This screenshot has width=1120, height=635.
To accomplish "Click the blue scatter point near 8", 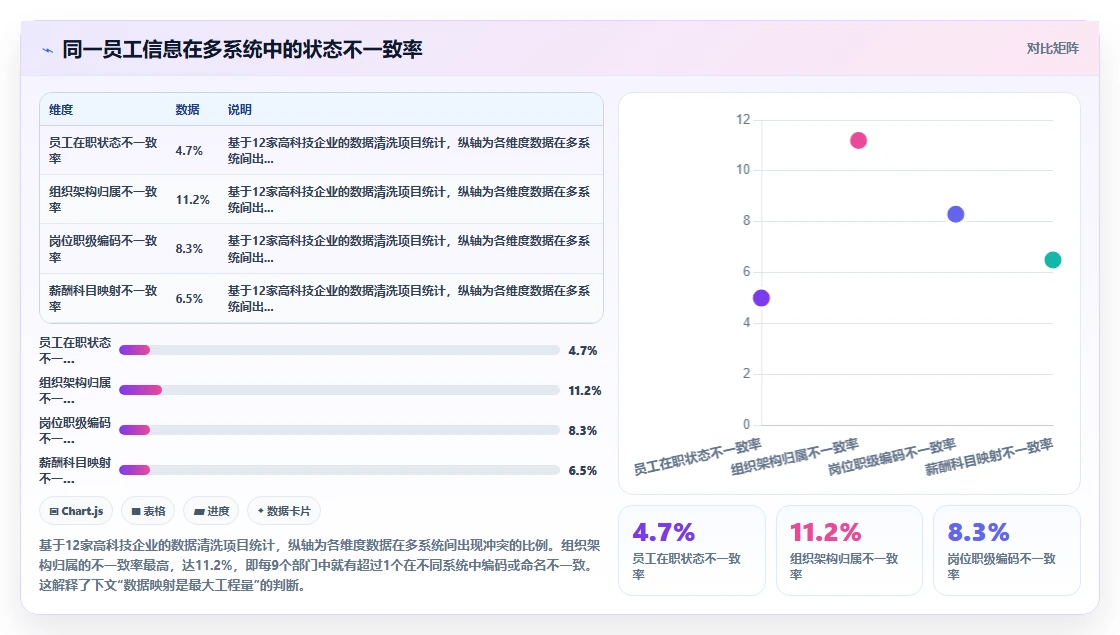I will click(x=956, y=214).
